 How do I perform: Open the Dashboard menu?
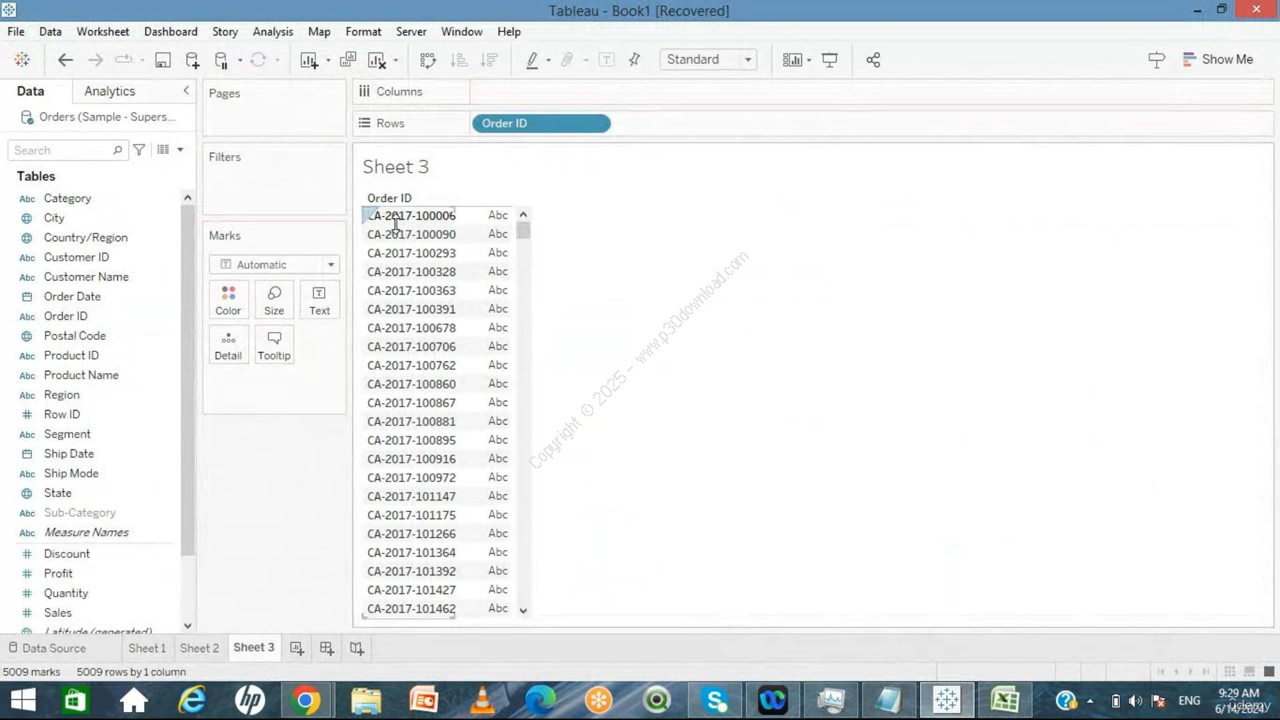coord(171,32)
